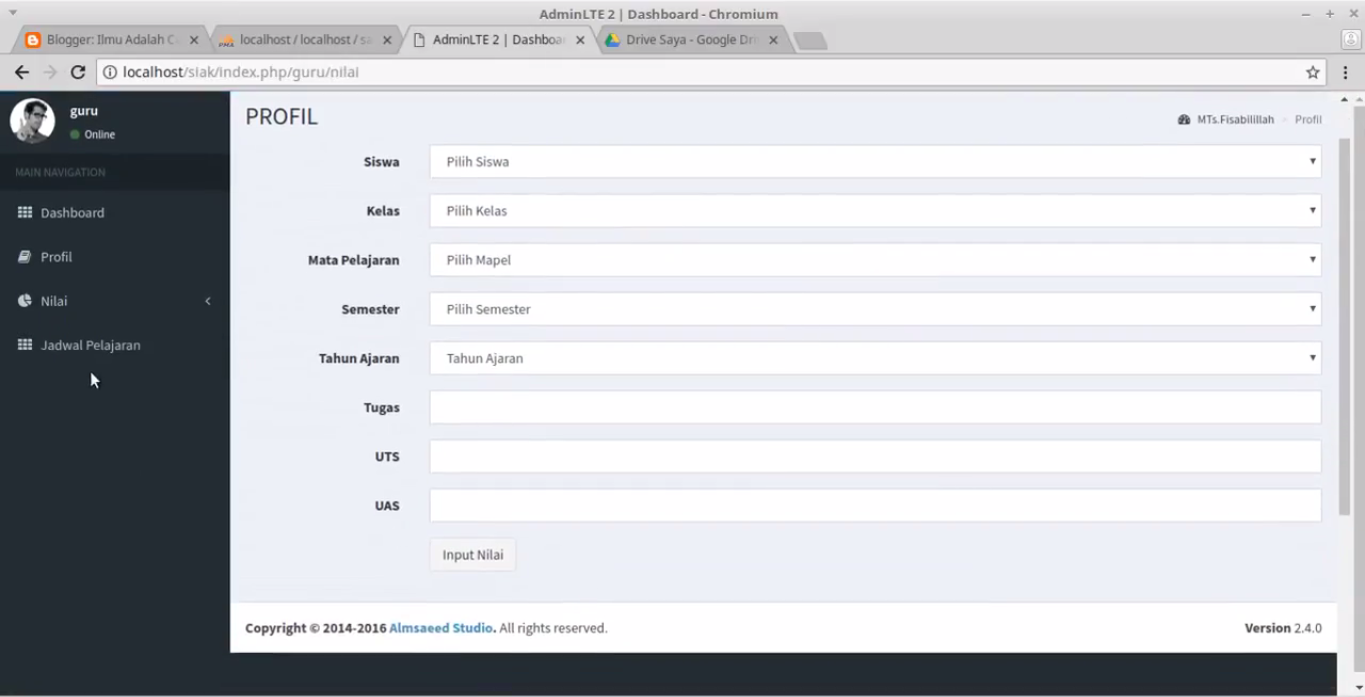Open the Chromium three-dot menu
The width and height of the screenshot is (1365, 697).
(1345, 72)
